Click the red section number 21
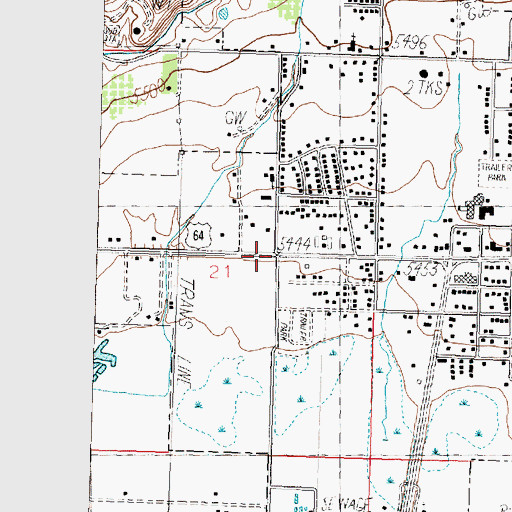 (x=220, y=272)
